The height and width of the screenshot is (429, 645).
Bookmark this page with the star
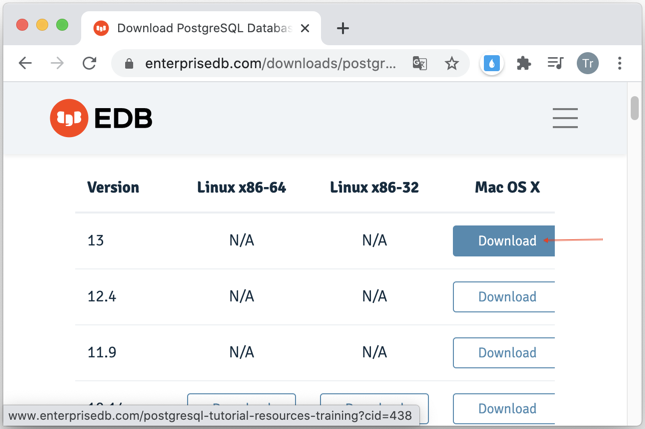click(x=452, y=63)
